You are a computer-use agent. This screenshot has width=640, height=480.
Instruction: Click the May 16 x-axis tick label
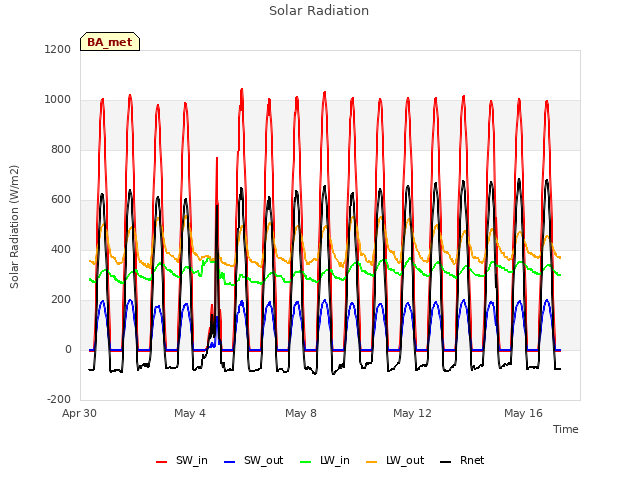(523, 413)
